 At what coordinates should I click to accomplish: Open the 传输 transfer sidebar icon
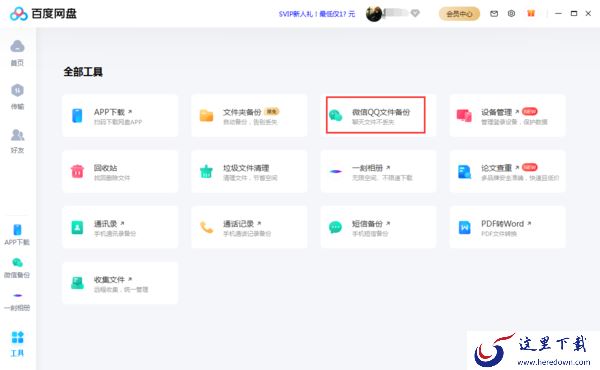[x=17, y=90]
